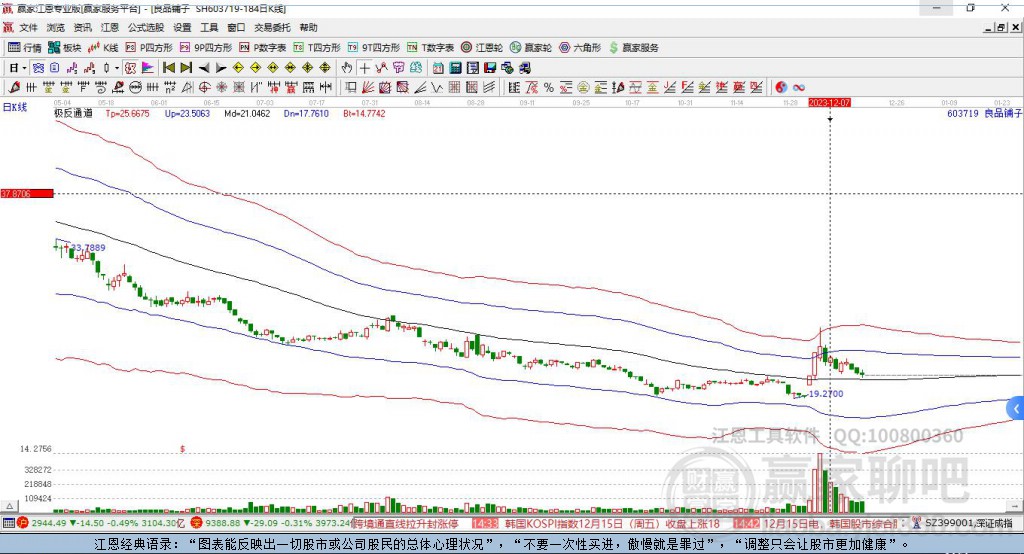Click the floppy disk save icon
1024x554 pixels.
[490, 68]
